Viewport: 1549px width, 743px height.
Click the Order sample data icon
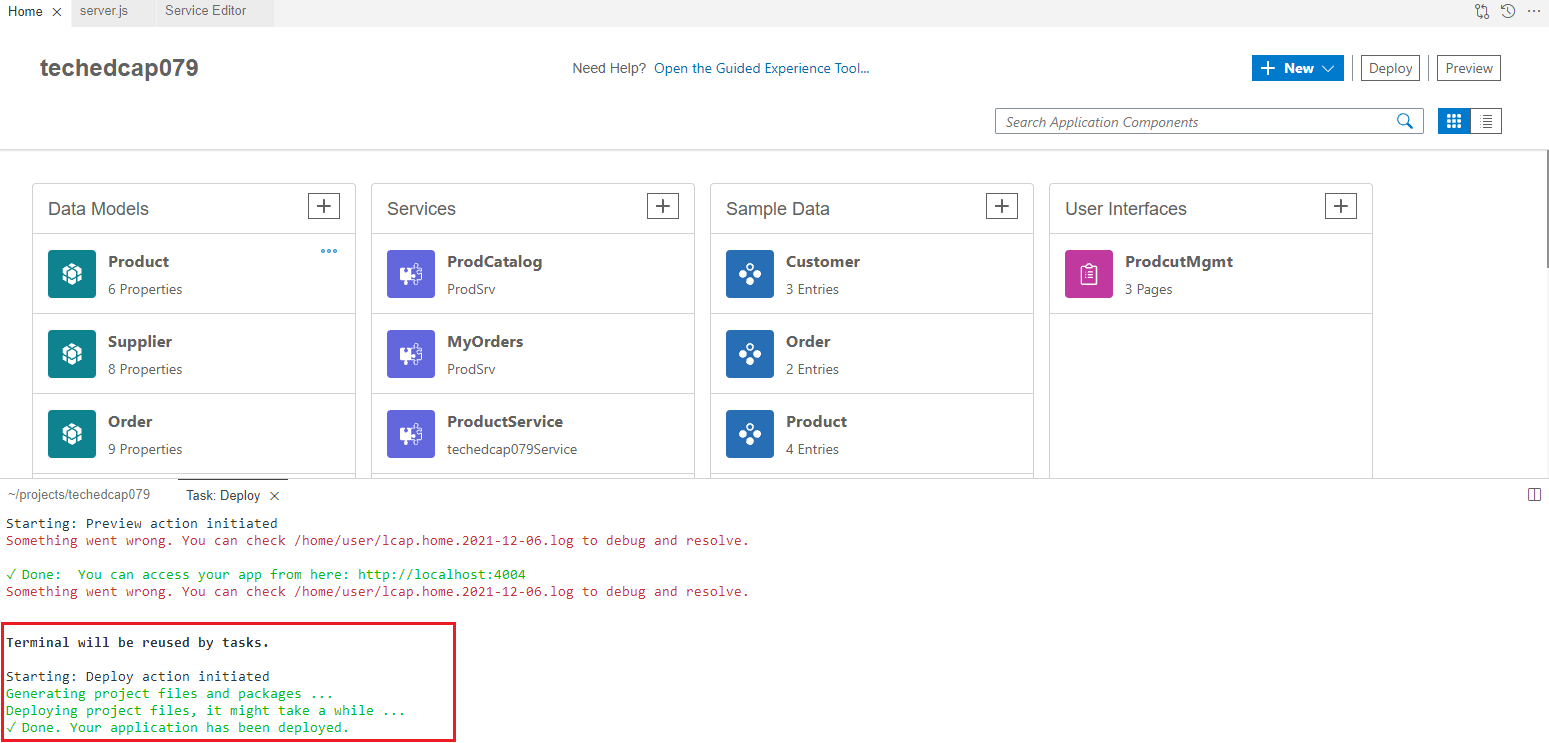point(750,354)
